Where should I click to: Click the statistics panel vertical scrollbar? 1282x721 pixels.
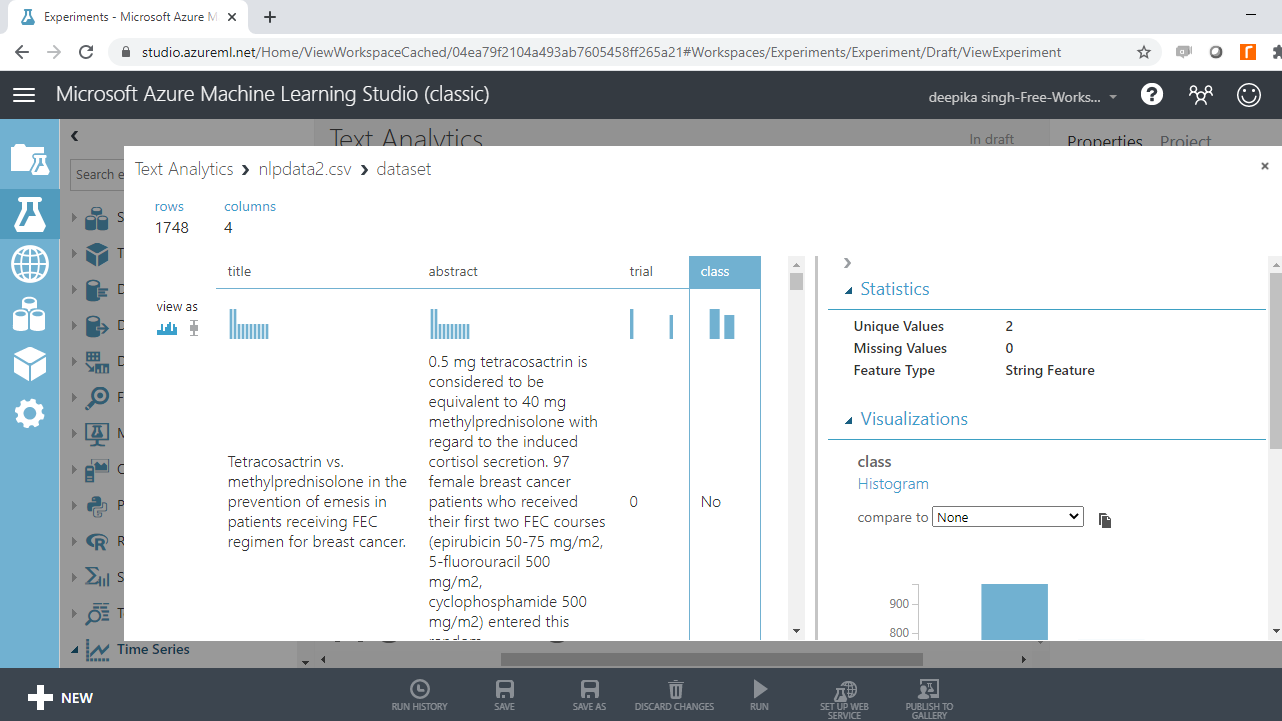click(1275, 359)
